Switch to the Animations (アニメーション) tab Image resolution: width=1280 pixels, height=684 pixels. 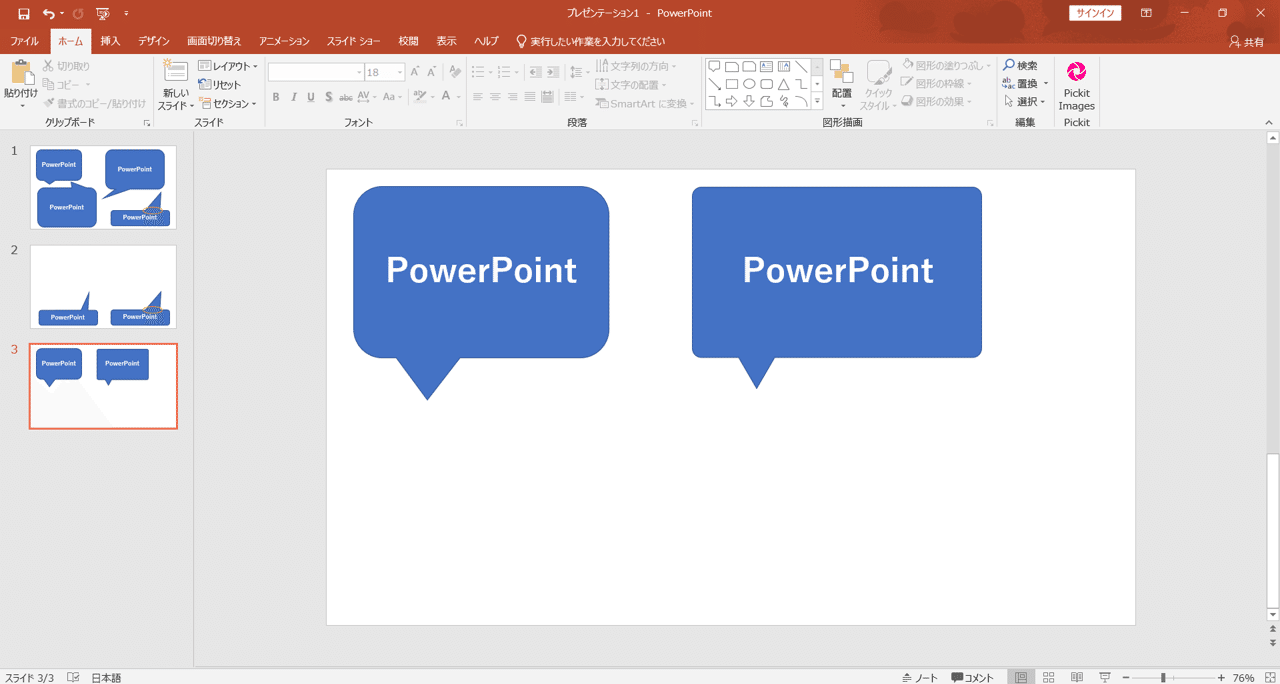click(284, 41)
